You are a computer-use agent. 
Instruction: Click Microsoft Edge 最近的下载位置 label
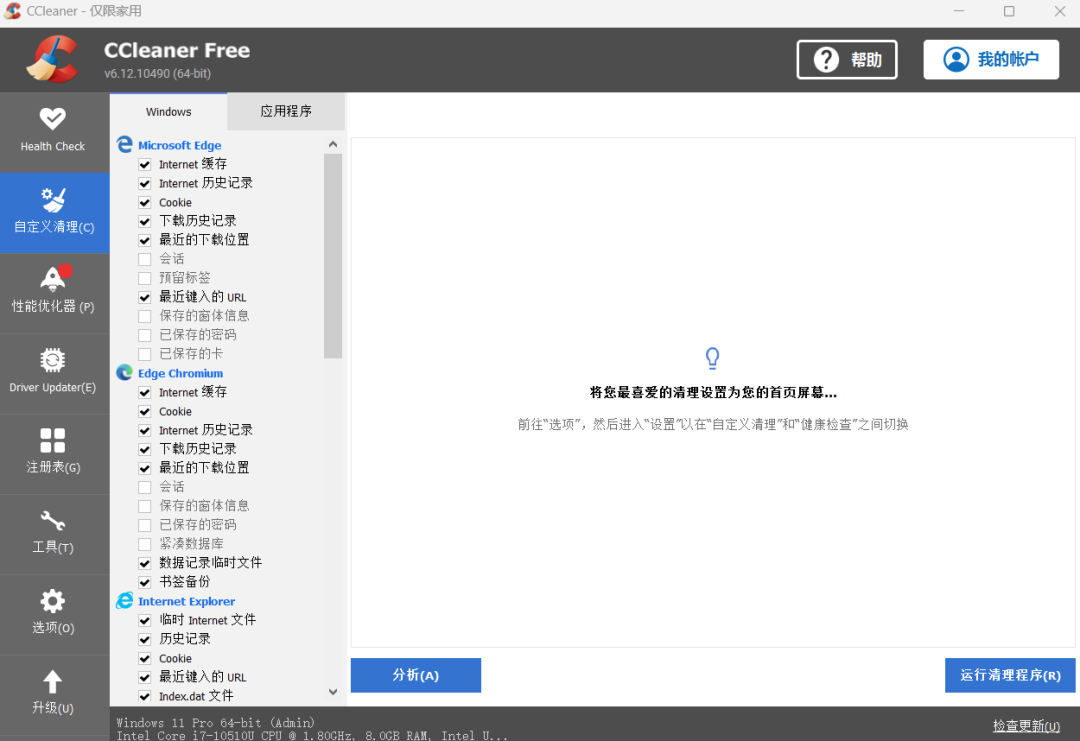pos(204,240)
